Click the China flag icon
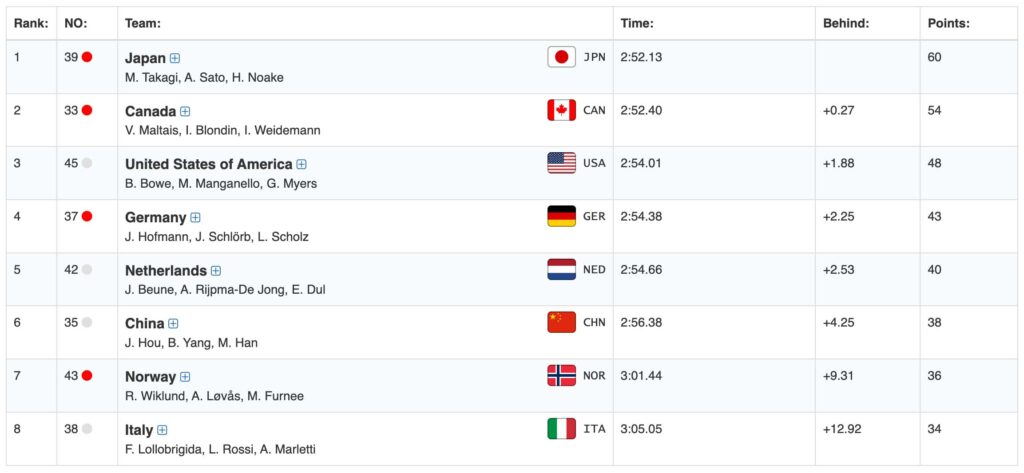This screenshot has width=1024, height=473. (x=561, y=322)
